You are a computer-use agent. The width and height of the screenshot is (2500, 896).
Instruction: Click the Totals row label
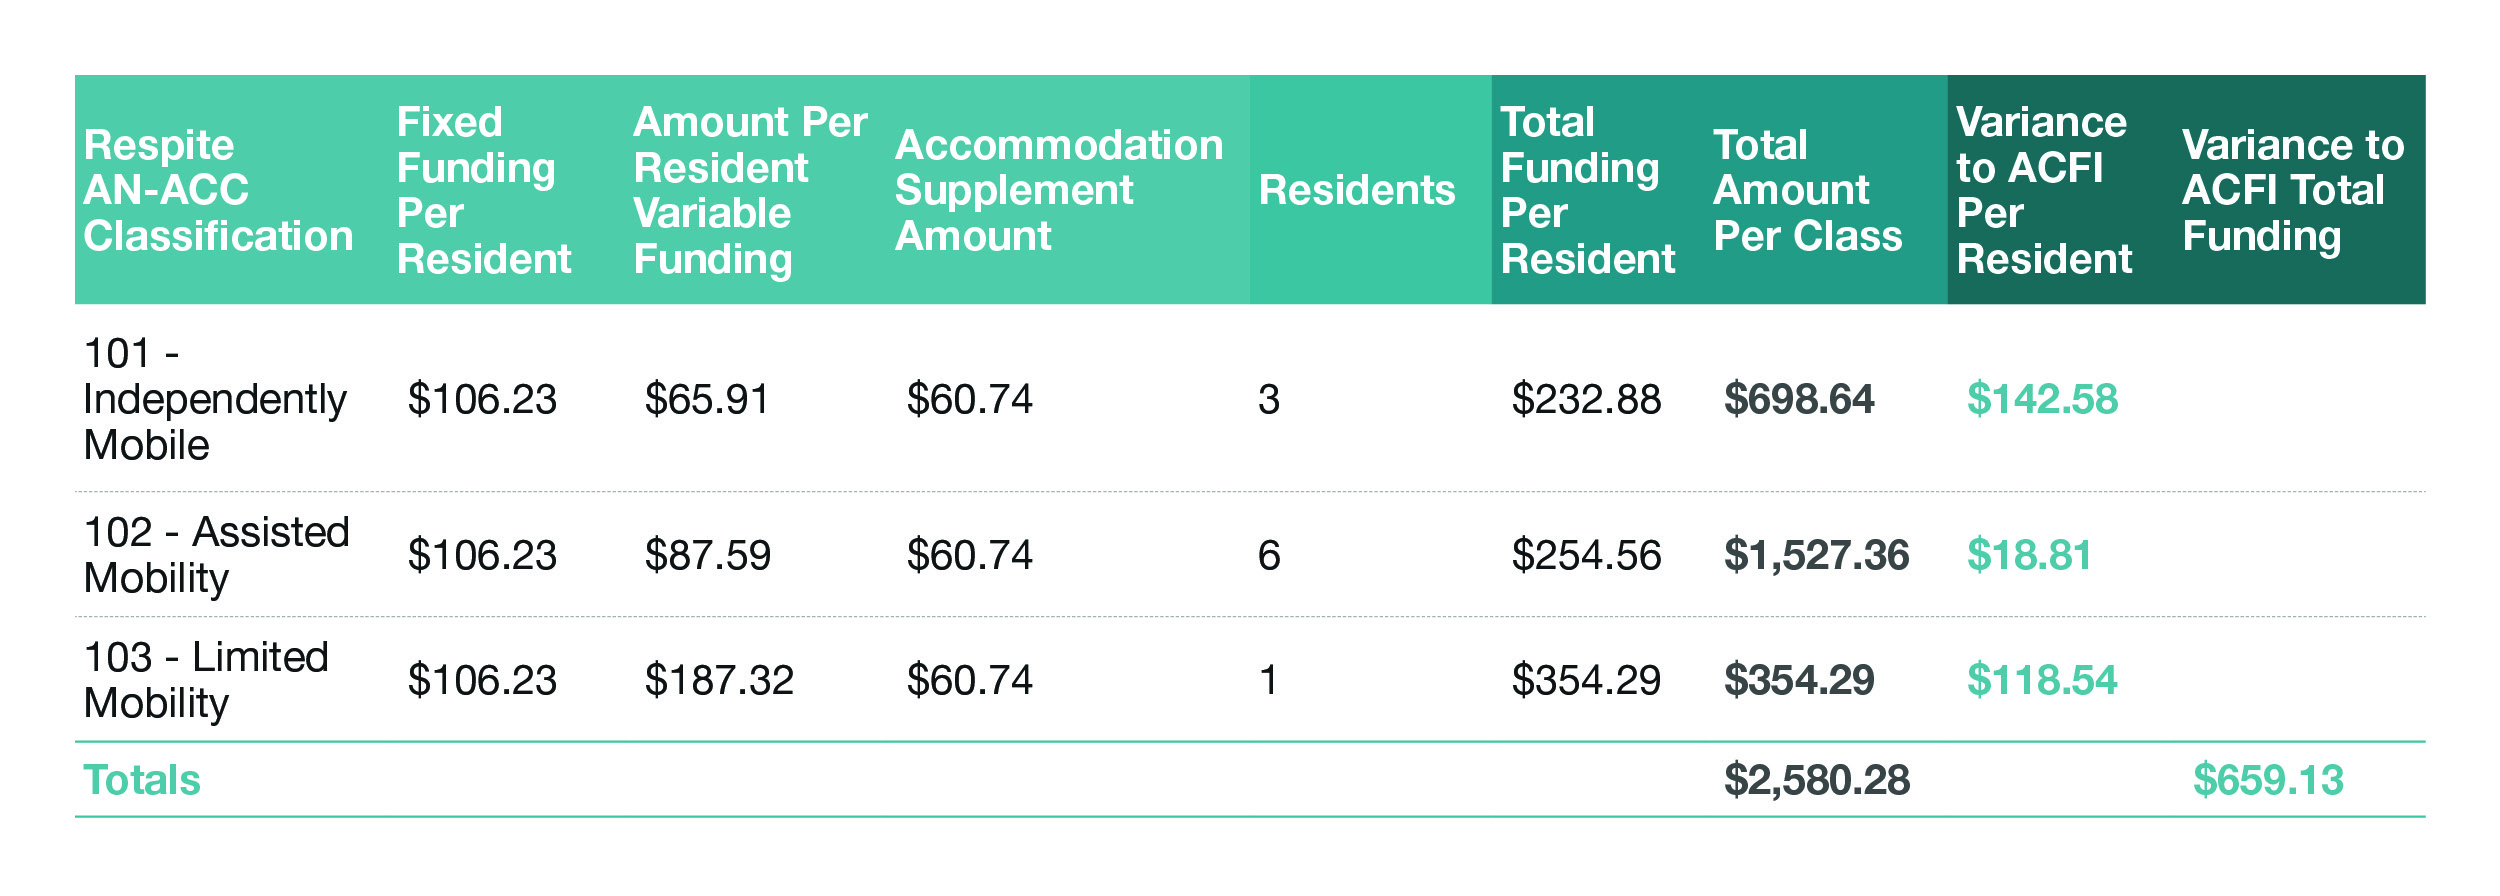coord(142,780)
